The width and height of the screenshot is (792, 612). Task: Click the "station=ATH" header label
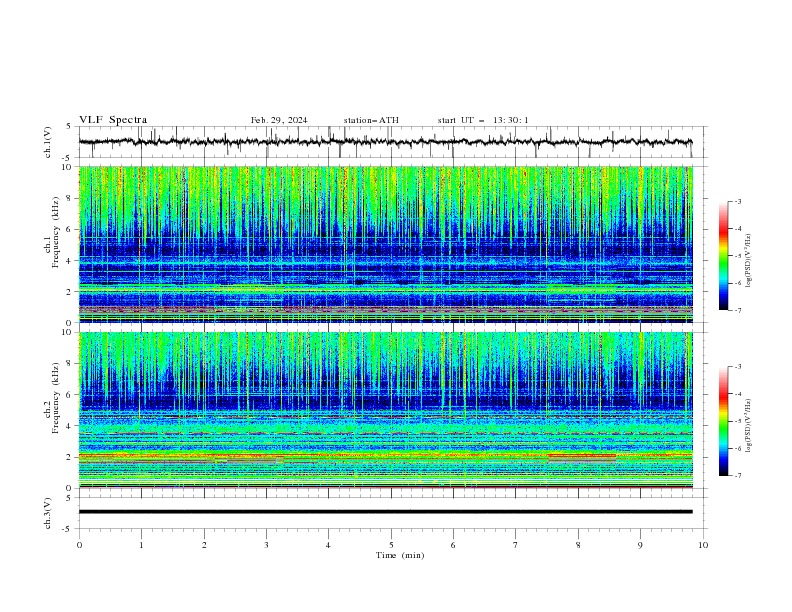pos(371,120)
